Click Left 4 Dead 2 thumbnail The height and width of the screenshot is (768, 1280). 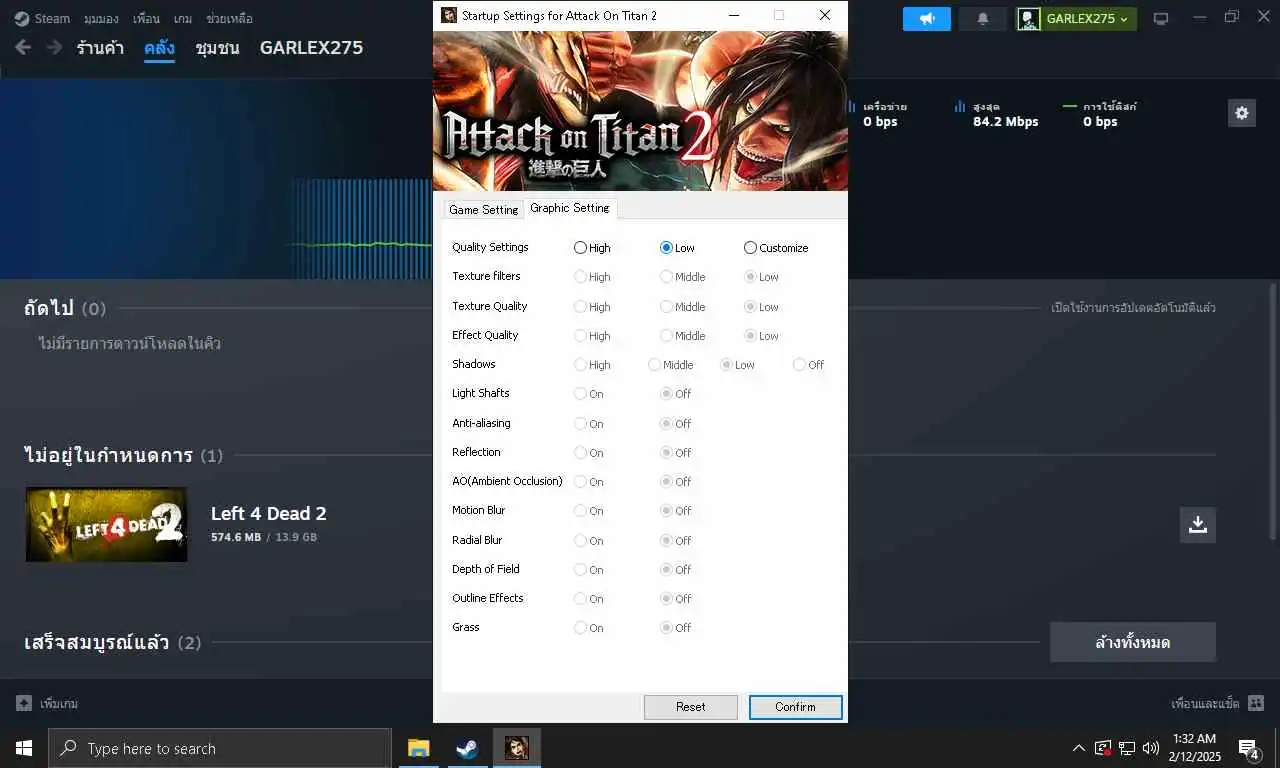tap(106, 524)
